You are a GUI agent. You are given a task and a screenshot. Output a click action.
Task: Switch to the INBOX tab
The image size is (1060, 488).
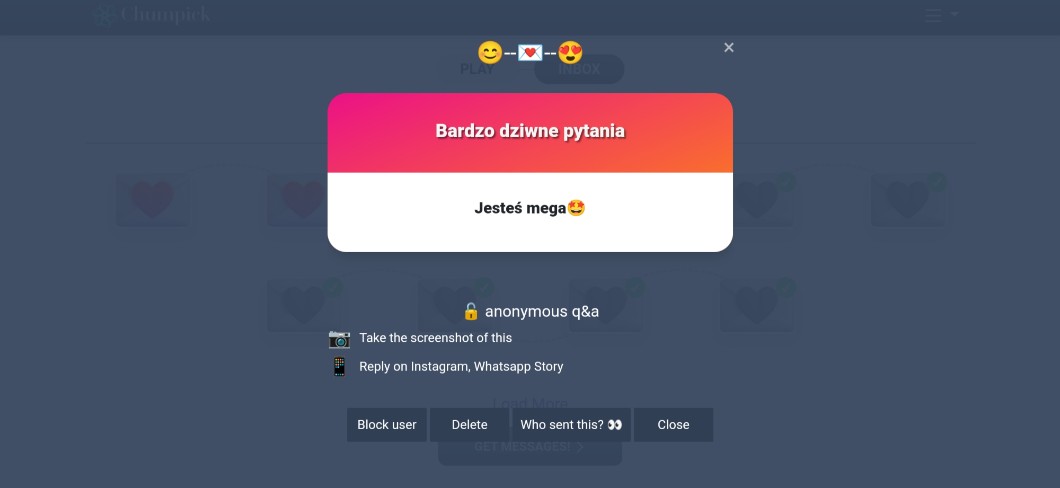point(579,69)
